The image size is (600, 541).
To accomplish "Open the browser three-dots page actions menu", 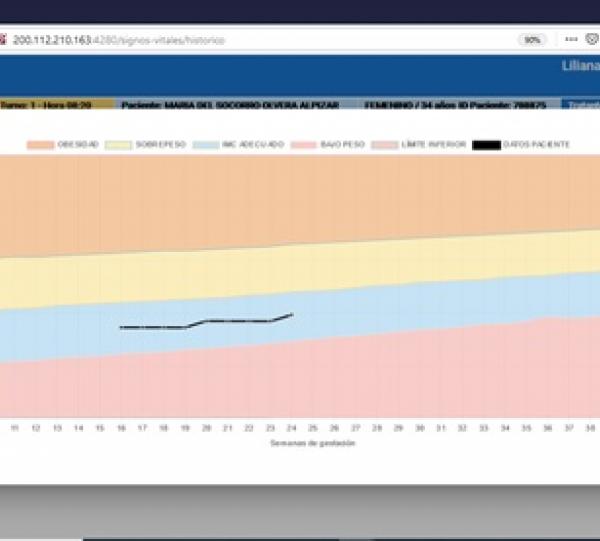I will pyautogui.click(x=570, y=40).
